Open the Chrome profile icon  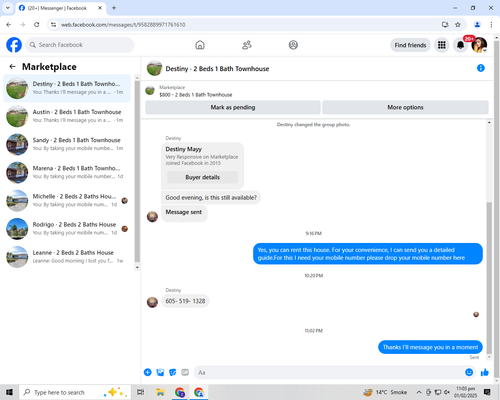click(x=477, y=24)
